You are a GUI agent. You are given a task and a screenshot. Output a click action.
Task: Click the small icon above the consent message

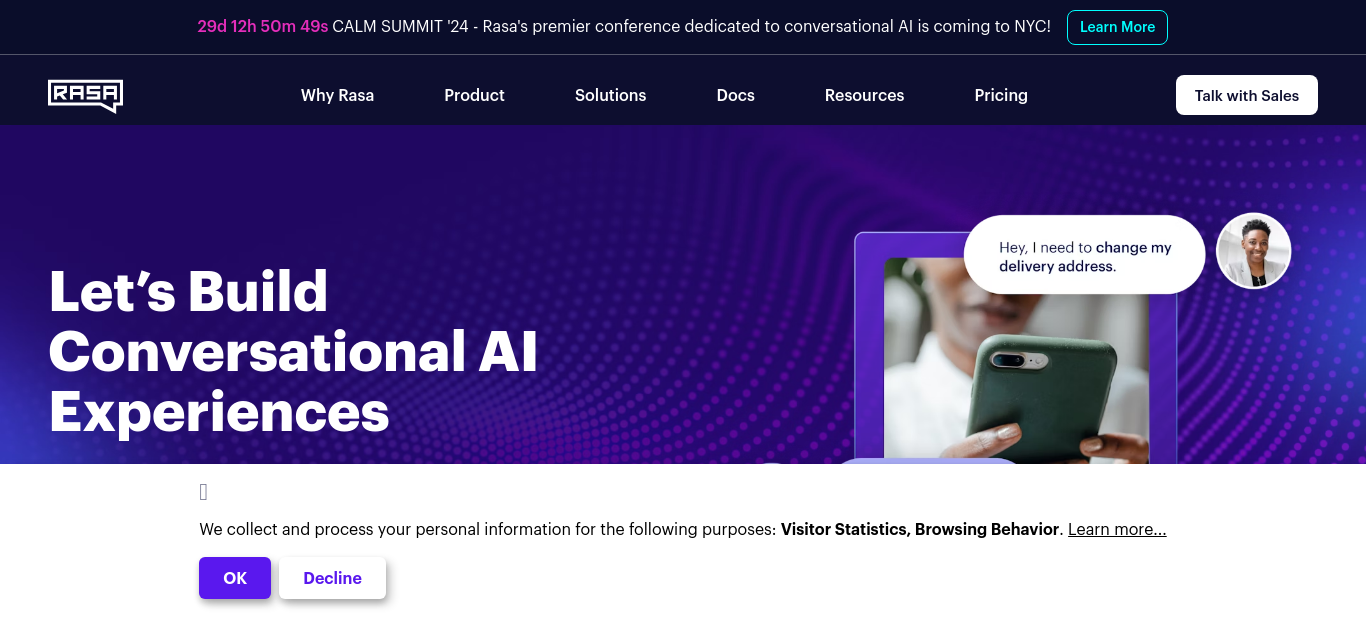pyautogui.click(x=203, y=492)
